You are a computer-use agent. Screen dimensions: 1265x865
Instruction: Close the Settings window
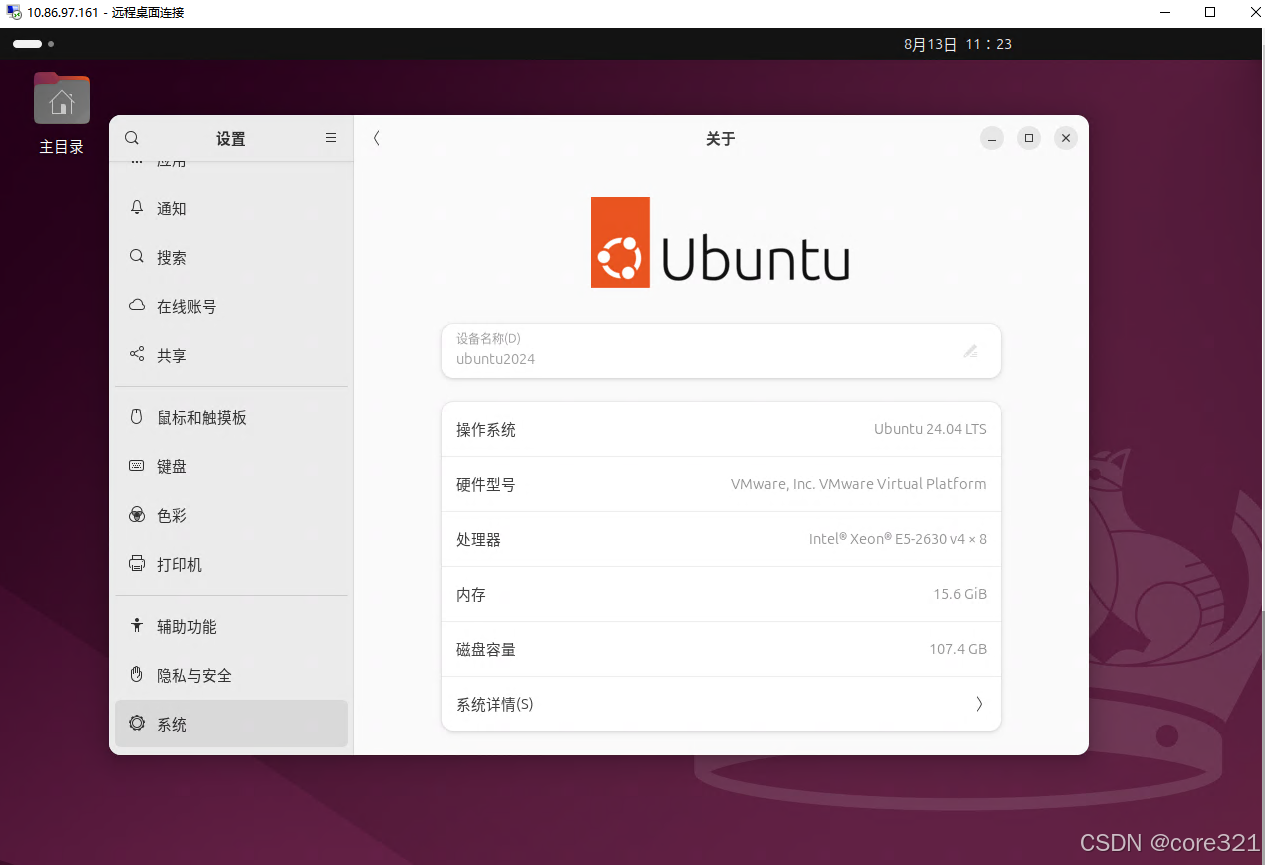tap(1066, 138)
